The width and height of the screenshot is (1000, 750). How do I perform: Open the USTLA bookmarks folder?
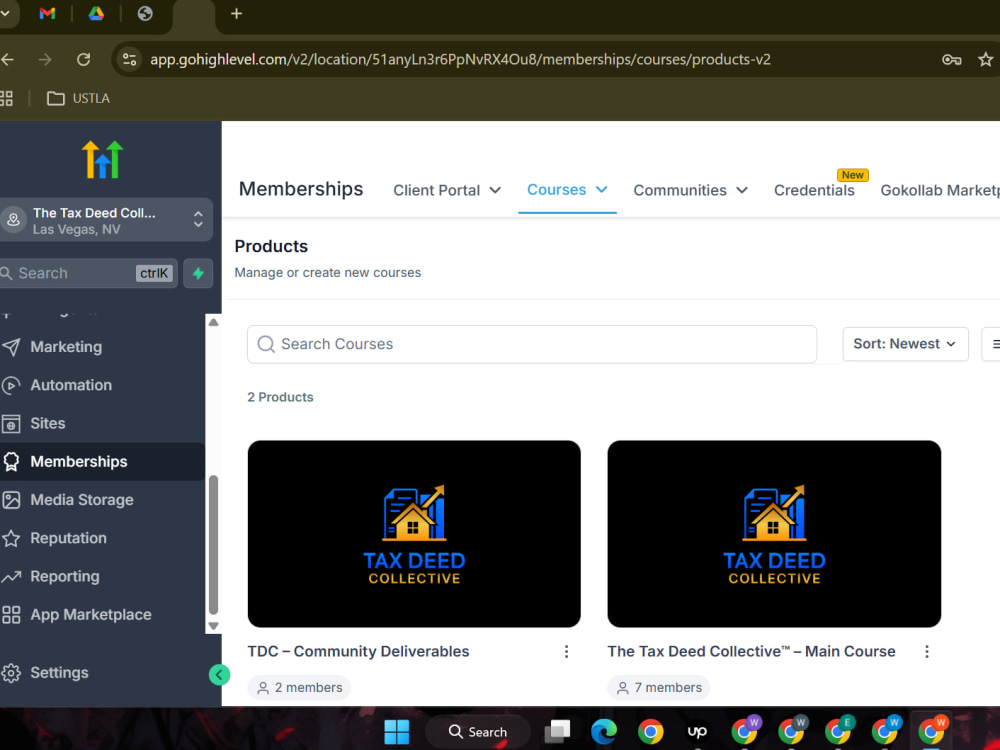point(78,98)
